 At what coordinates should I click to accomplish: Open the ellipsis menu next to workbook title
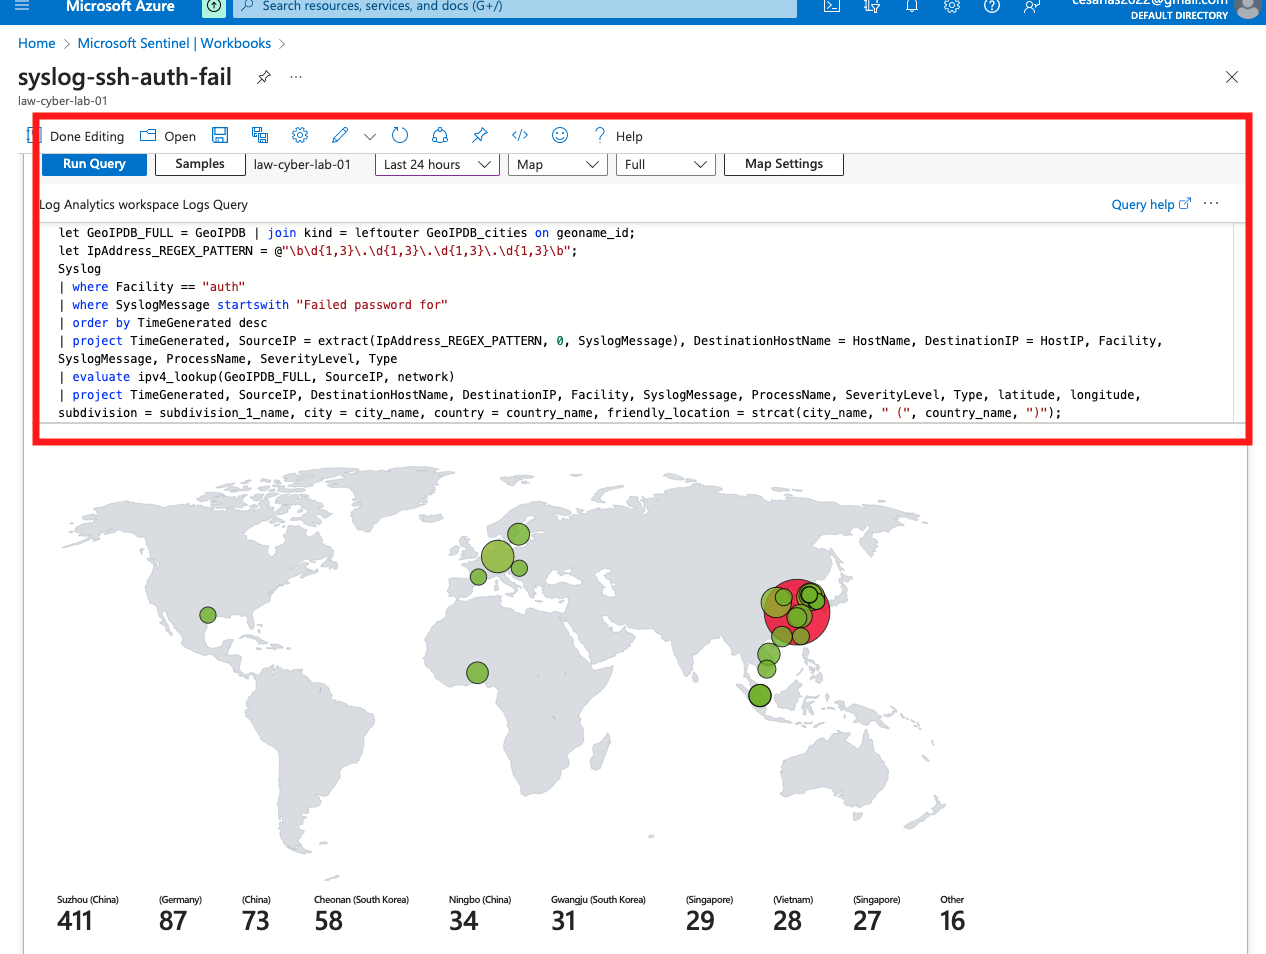[x=296, y=77]
